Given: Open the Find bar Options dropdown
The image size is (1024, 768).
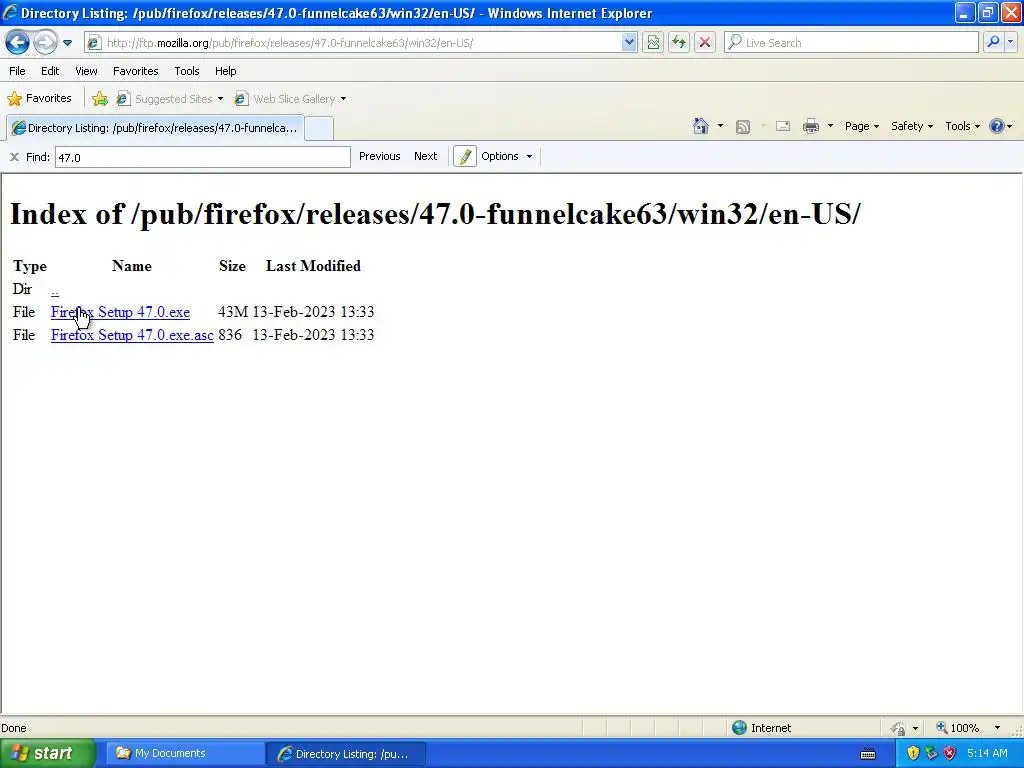Looking at the screenshot, I should pos(506,156).
